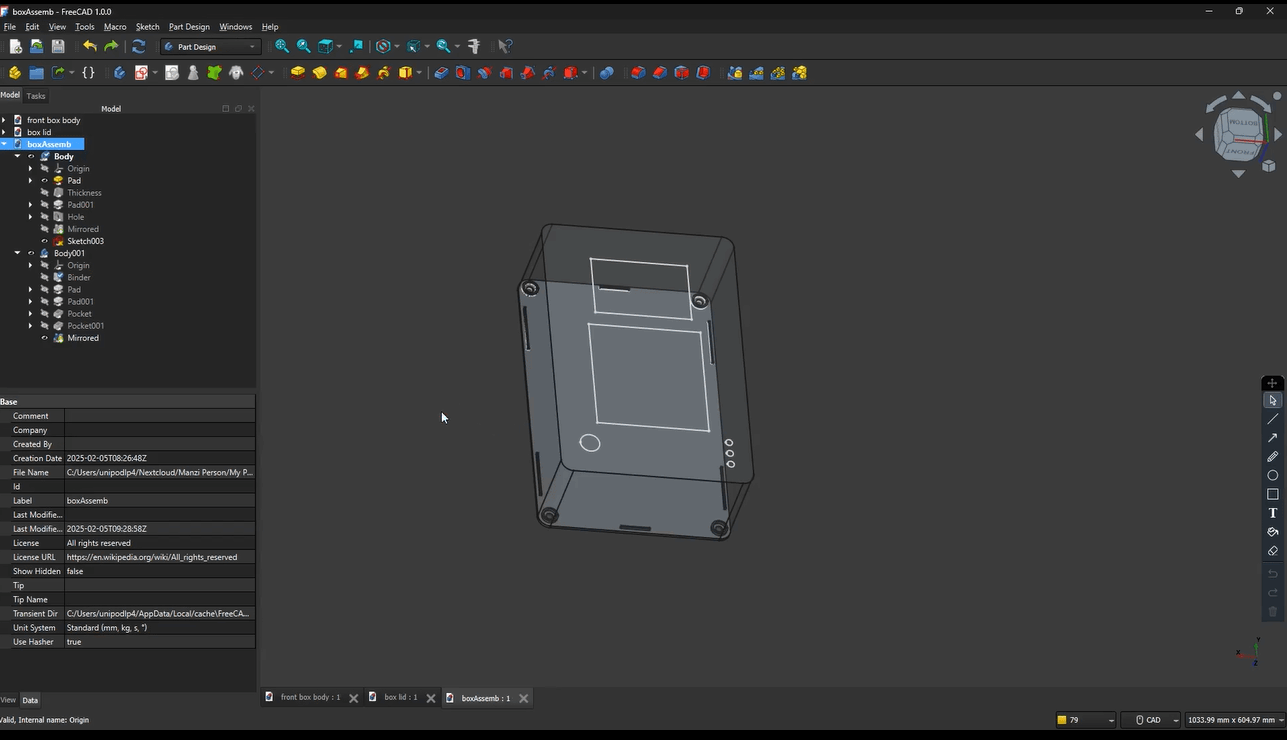Open the Macro menu
This screenshot has height=740, width=1287.
pos(115,27)
